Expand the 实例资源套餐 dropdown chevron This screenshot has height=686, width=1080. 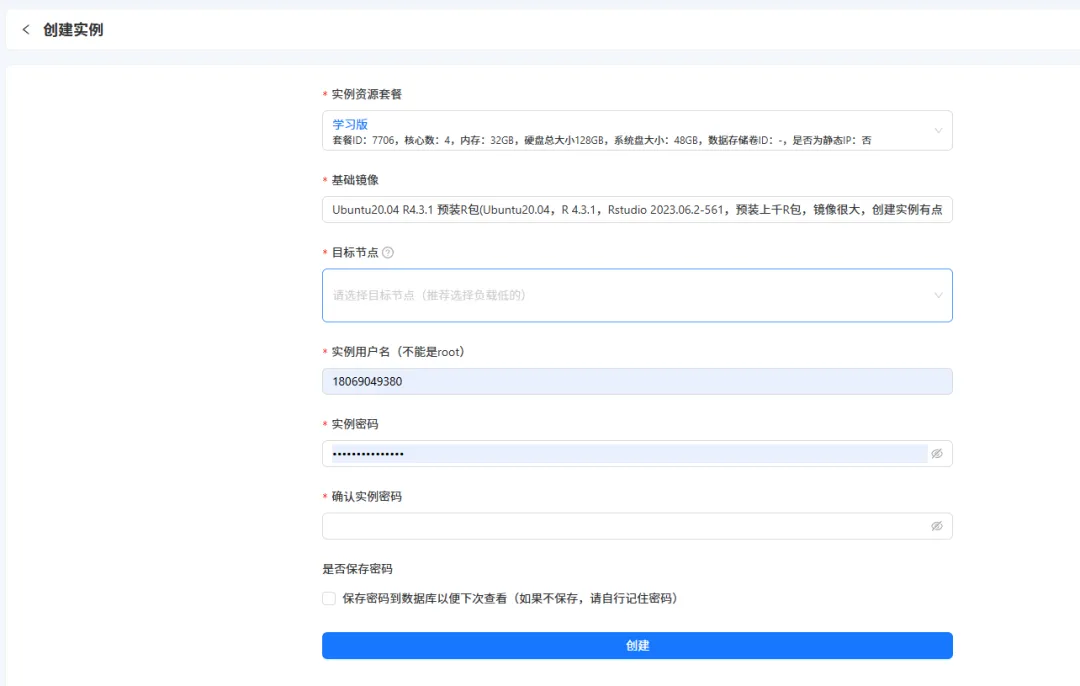click(938, 131)
